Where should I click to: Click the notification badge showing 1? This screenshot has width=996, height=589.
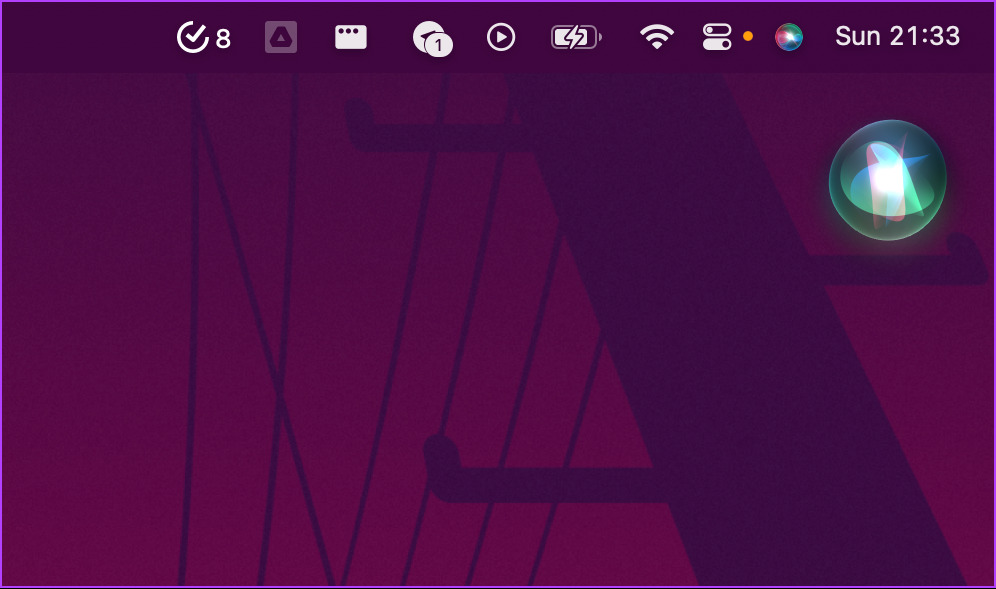tap(438, 46)
